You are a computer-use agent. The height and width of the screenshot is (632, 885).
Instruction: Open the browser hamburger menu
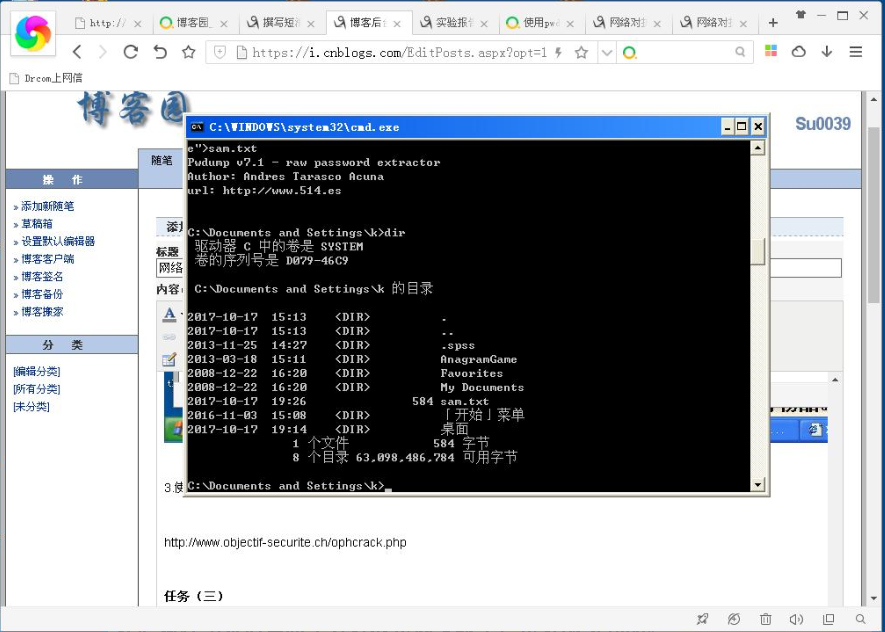[x=856, y=52]
